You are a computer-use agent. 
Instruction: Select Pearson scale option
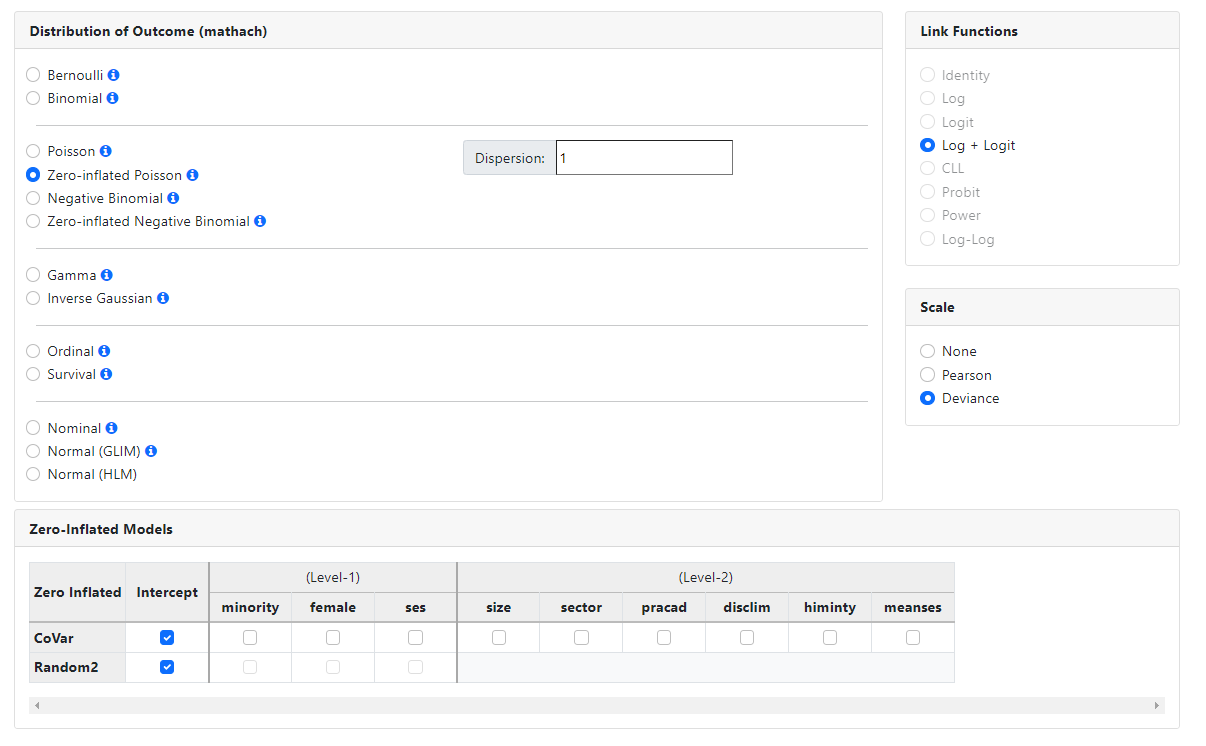click(x=928, y=375)
